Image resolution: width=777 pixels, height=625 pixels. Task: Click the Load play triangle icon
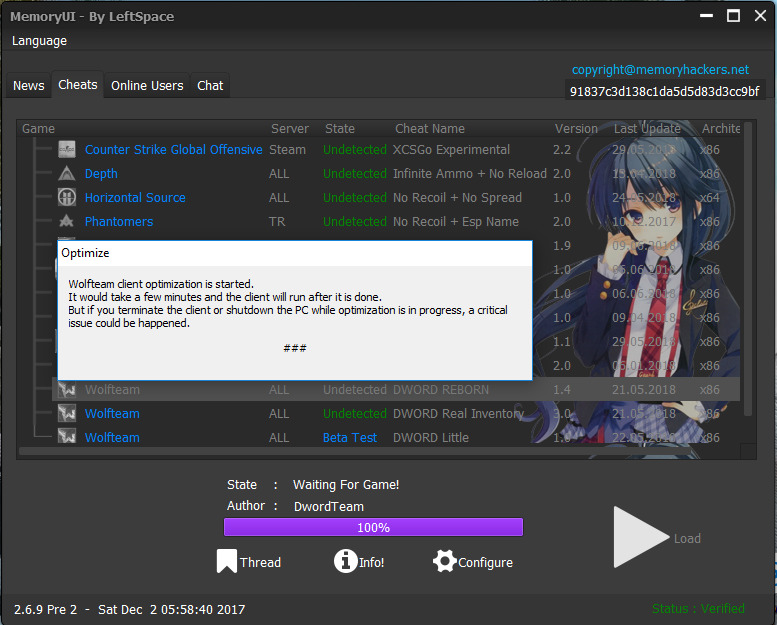click(640, 537)
